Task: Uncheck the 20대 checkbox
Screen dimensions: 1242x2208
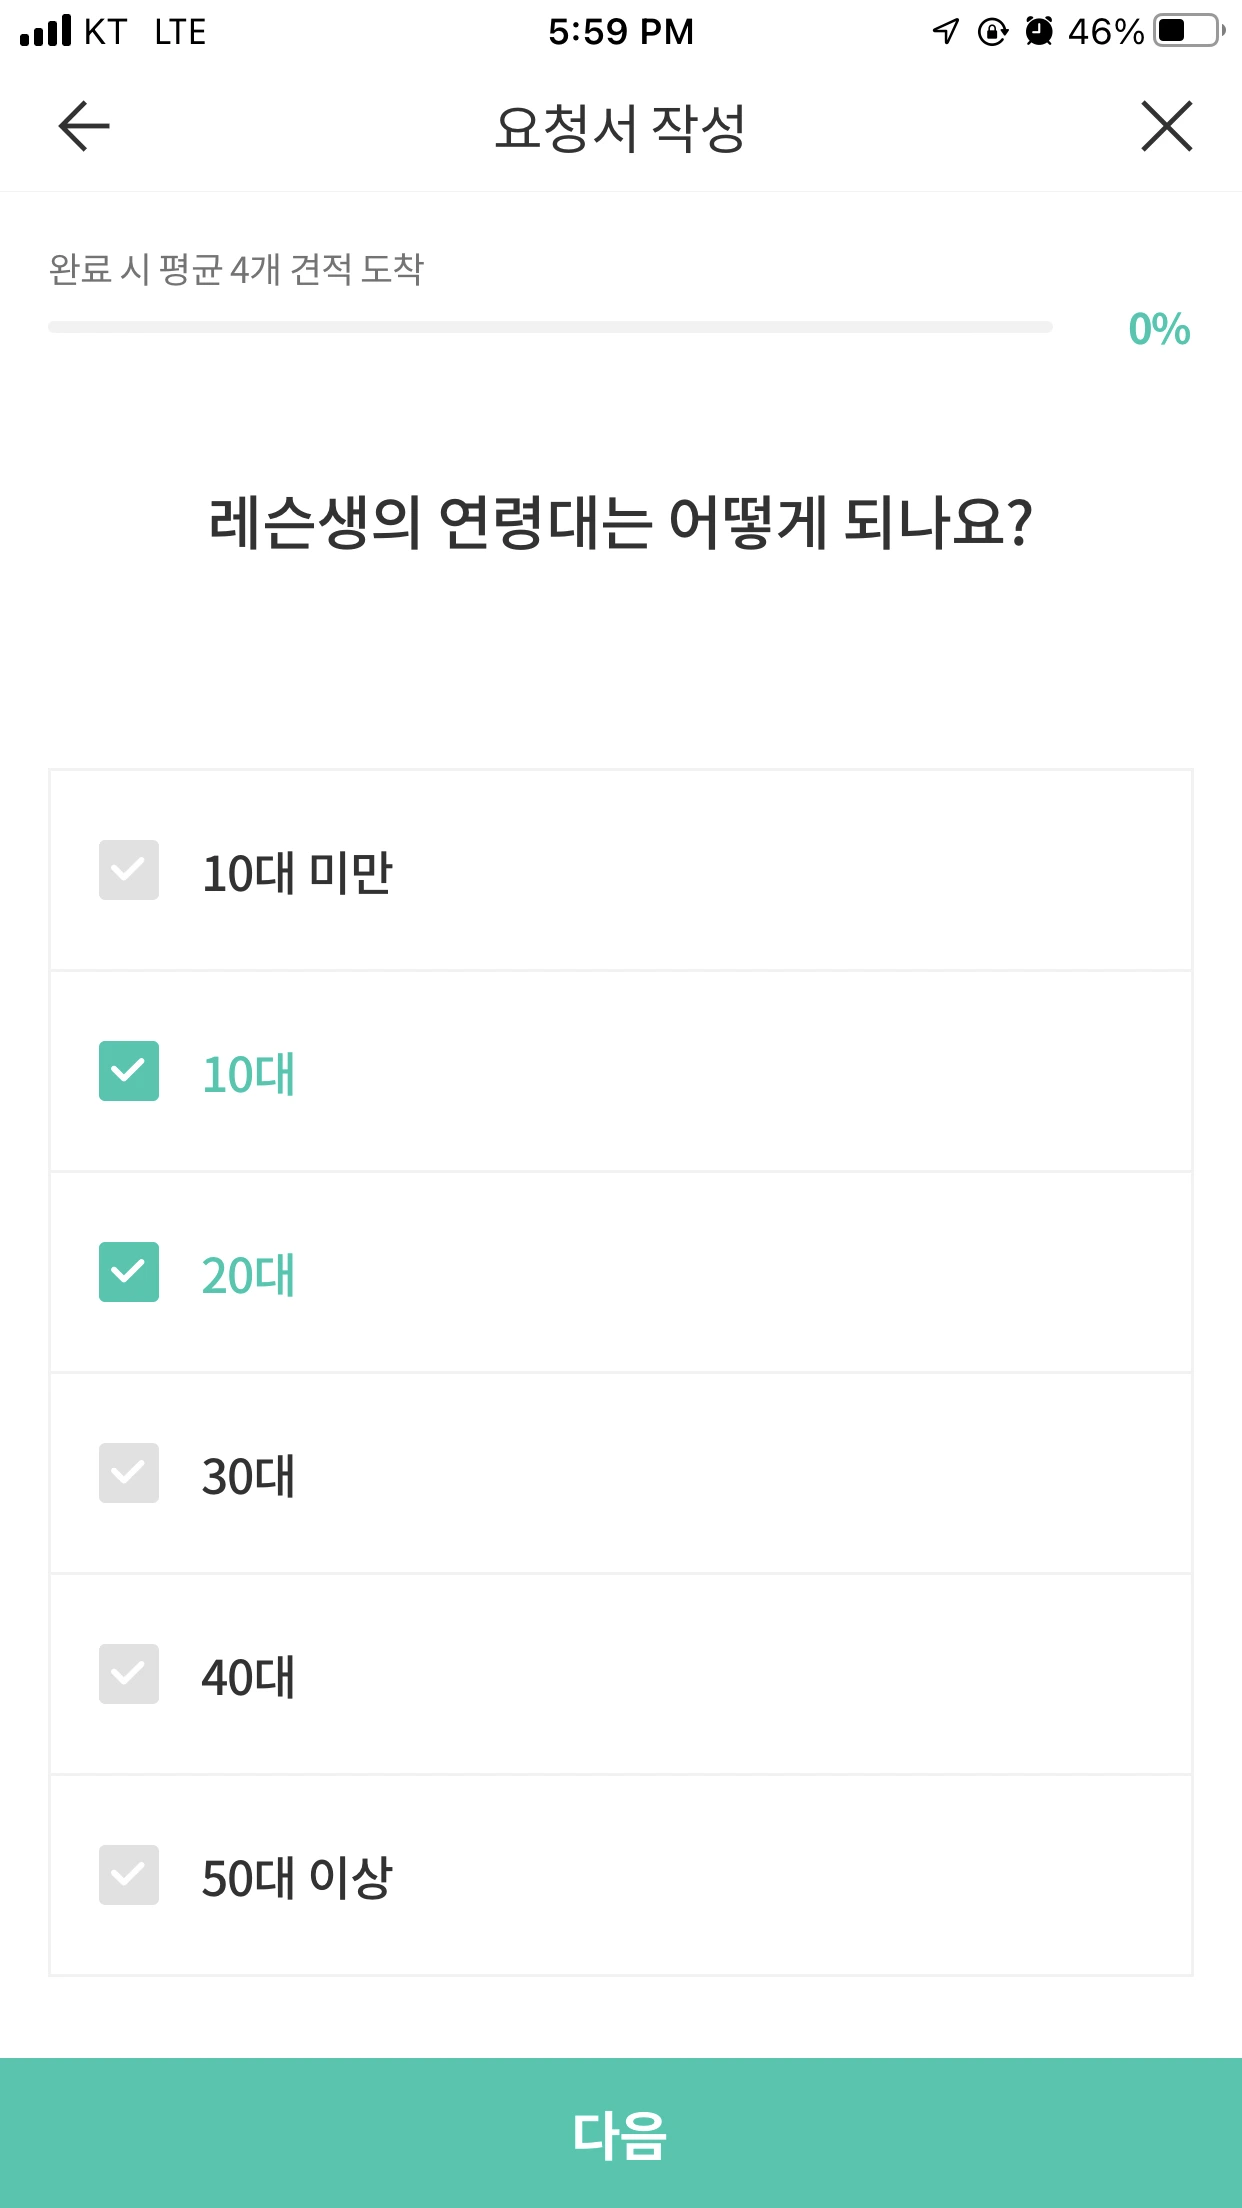Action: (x=129, y=1272)
